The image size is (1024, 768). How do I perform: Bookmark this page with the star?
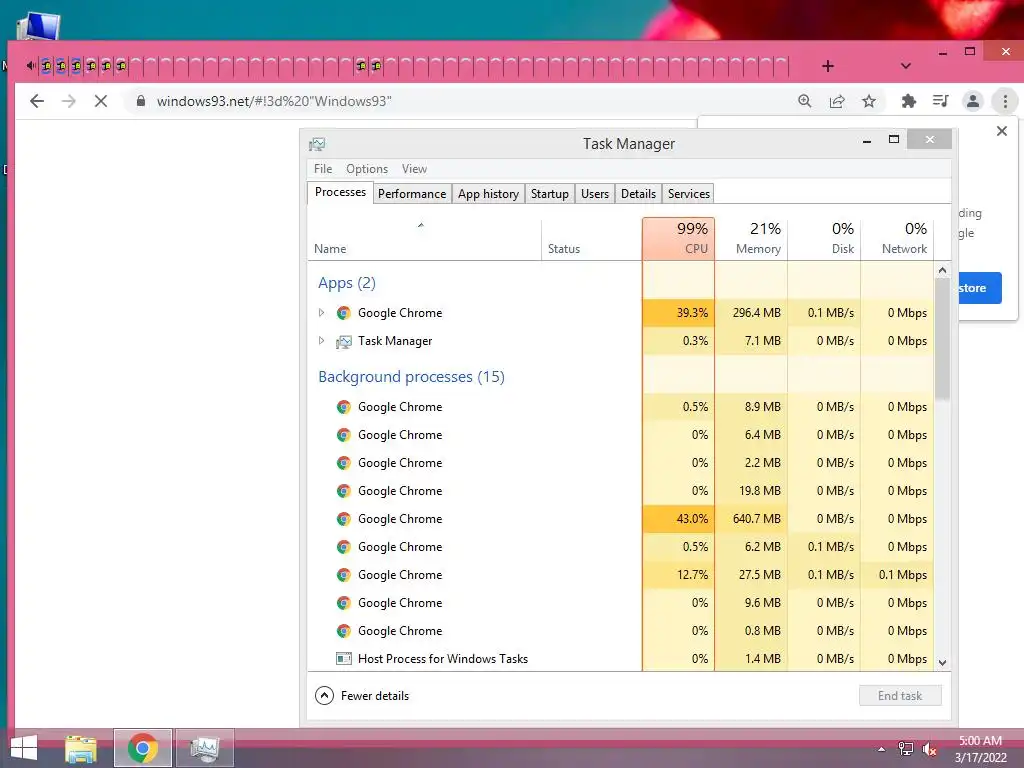pyautogui.click(x=869, y=101)
